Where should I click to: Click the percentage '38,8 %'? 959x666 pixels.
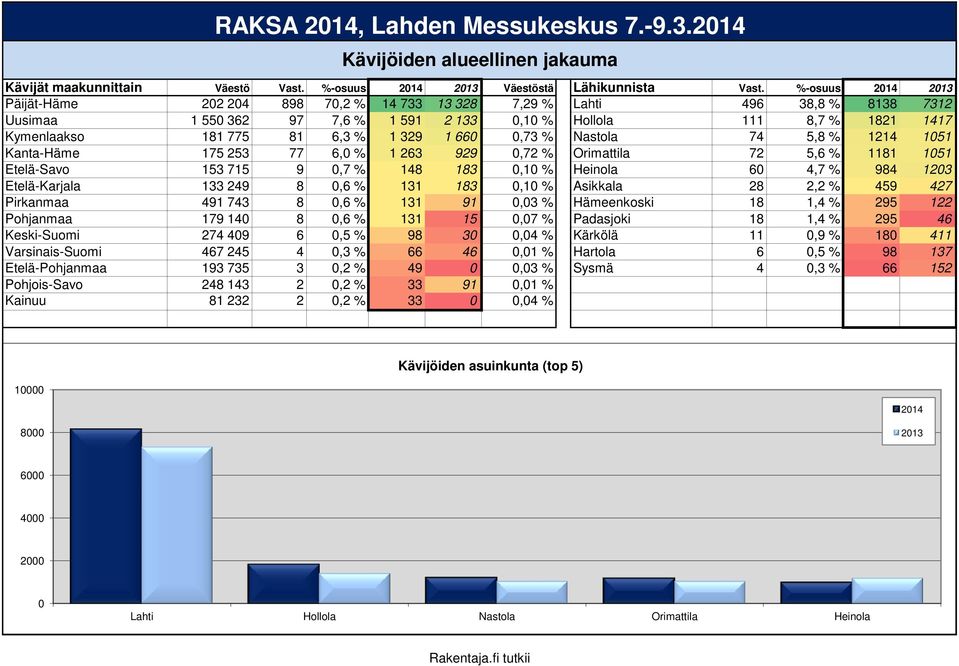pos(820,104)
